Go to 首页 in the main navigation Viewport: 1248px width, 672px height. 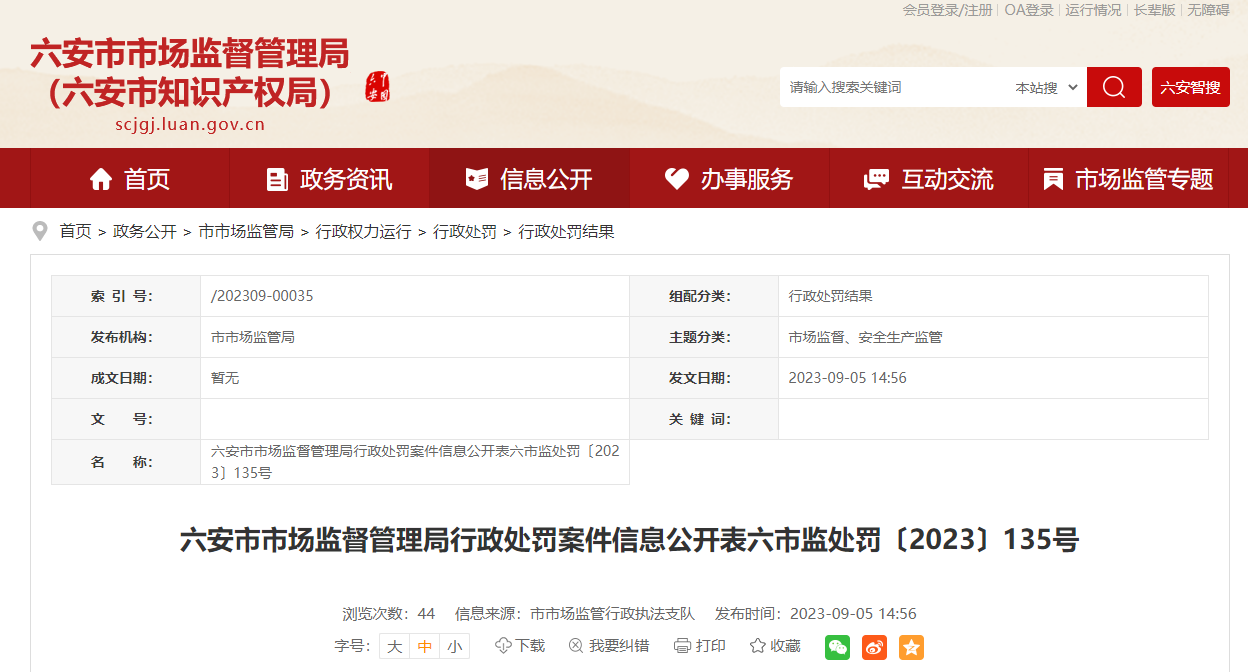130,179
